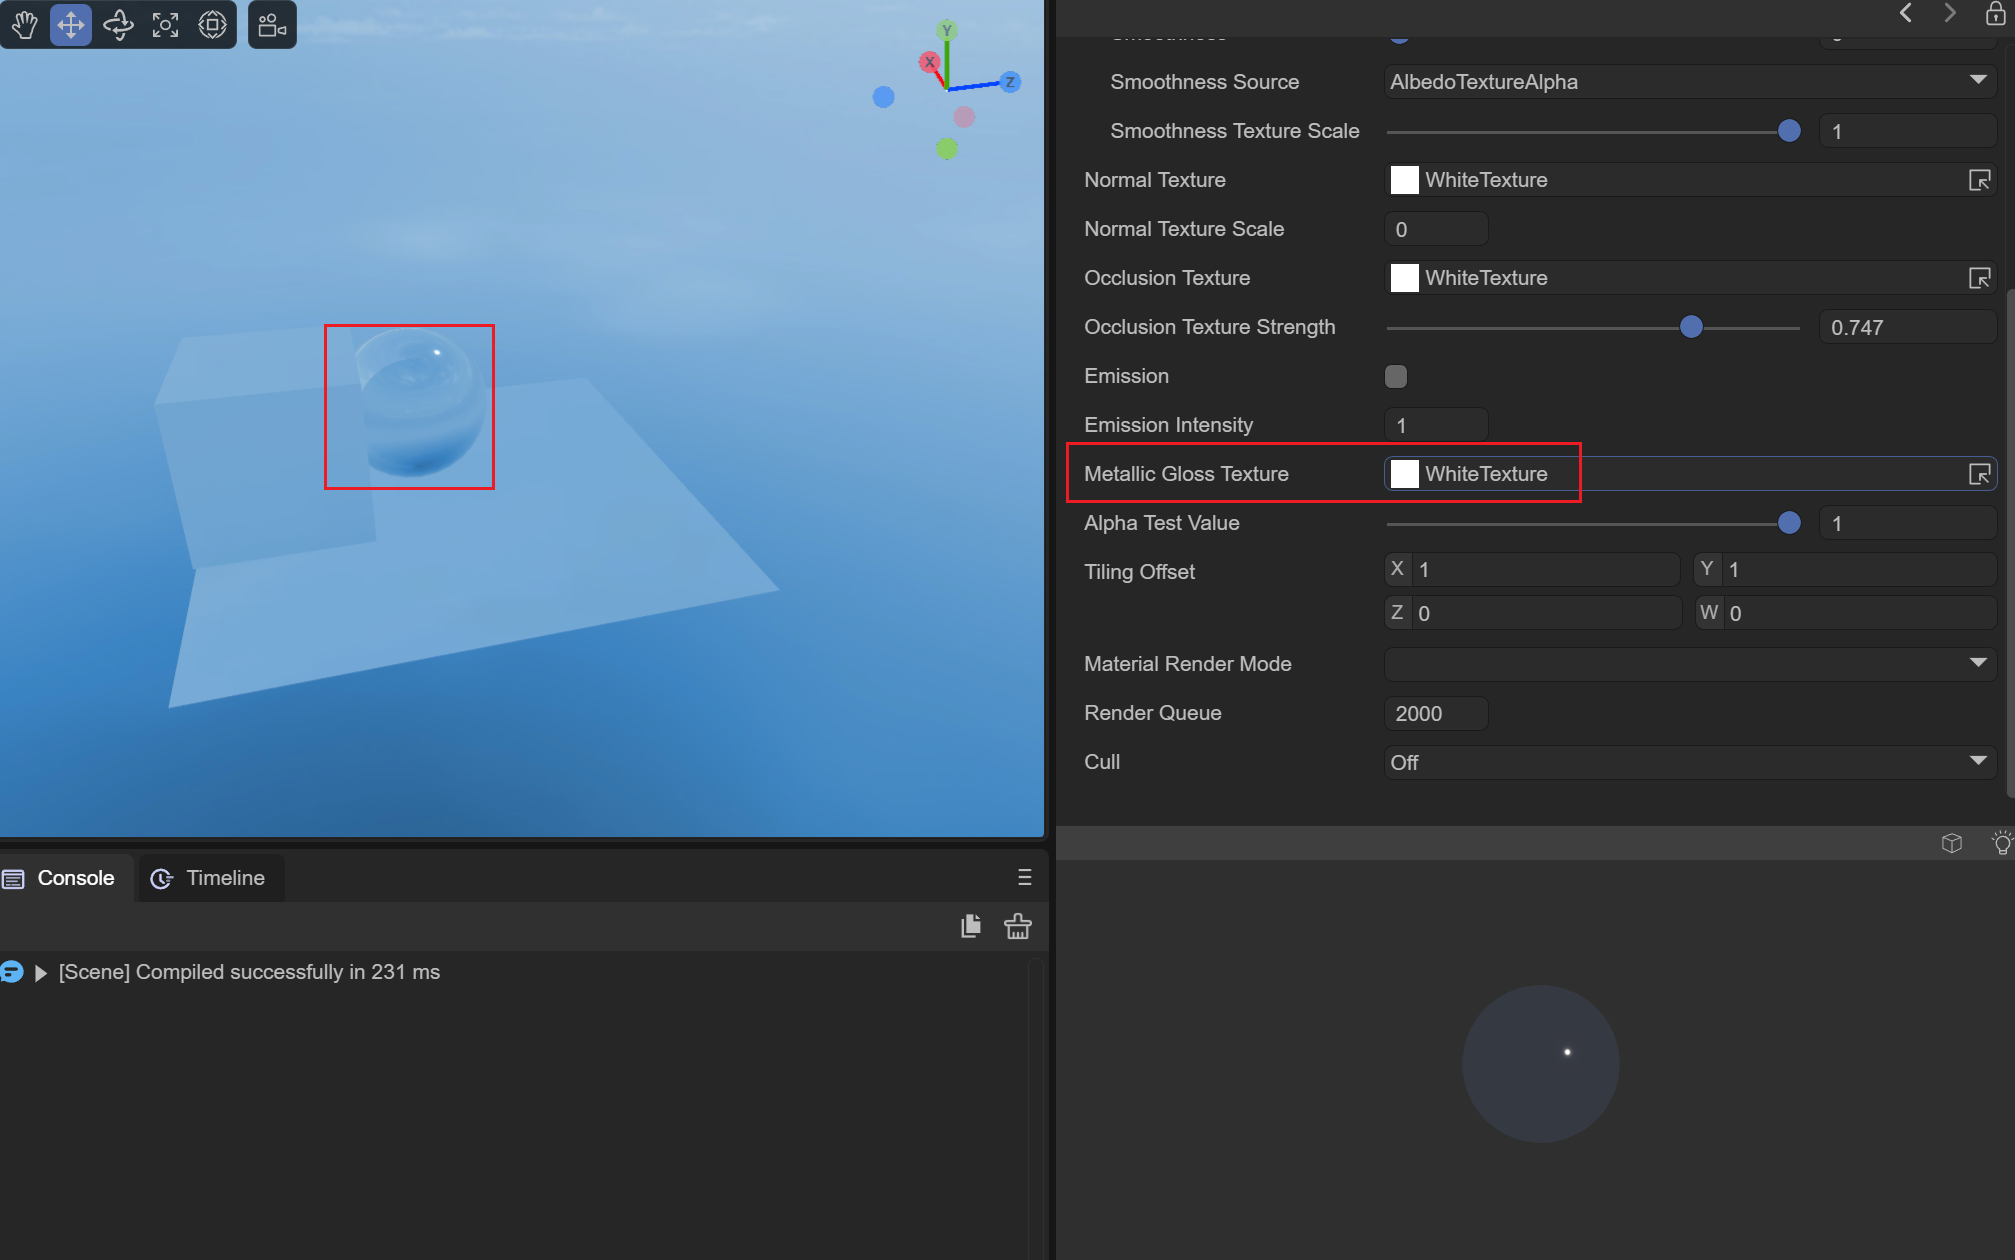
Task: Toggle the Emission checkbox
Action: pyautogui.click(x=1395, y=376)
